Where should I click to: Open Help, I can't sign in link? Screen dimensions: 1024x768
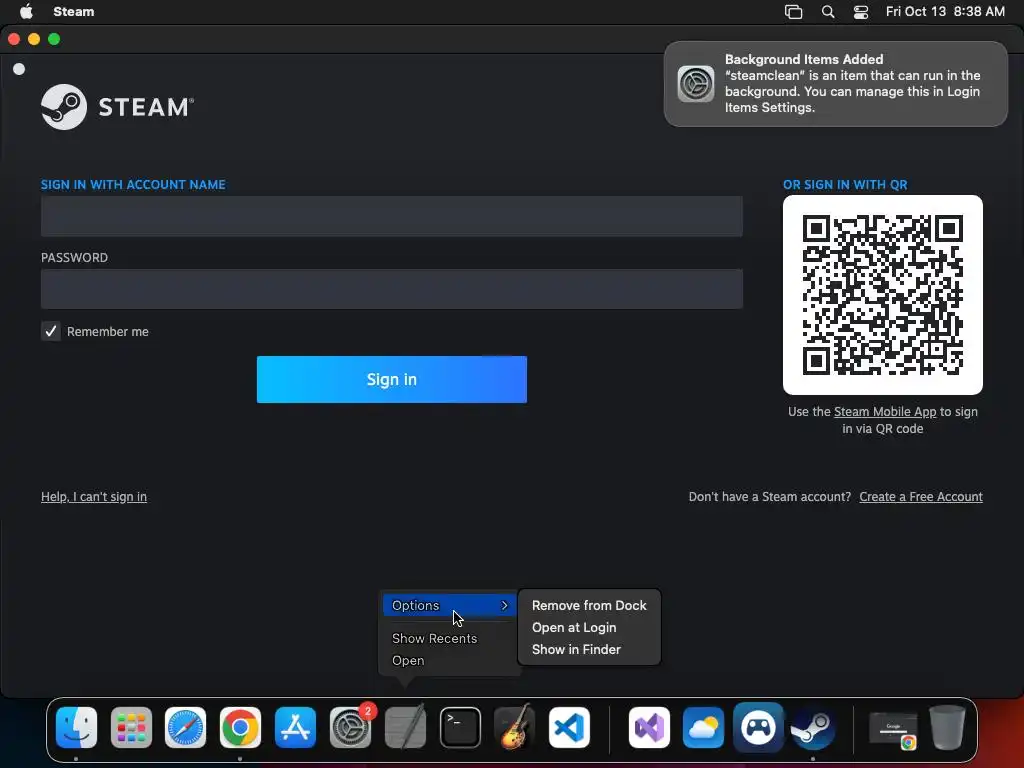[94, 496]
